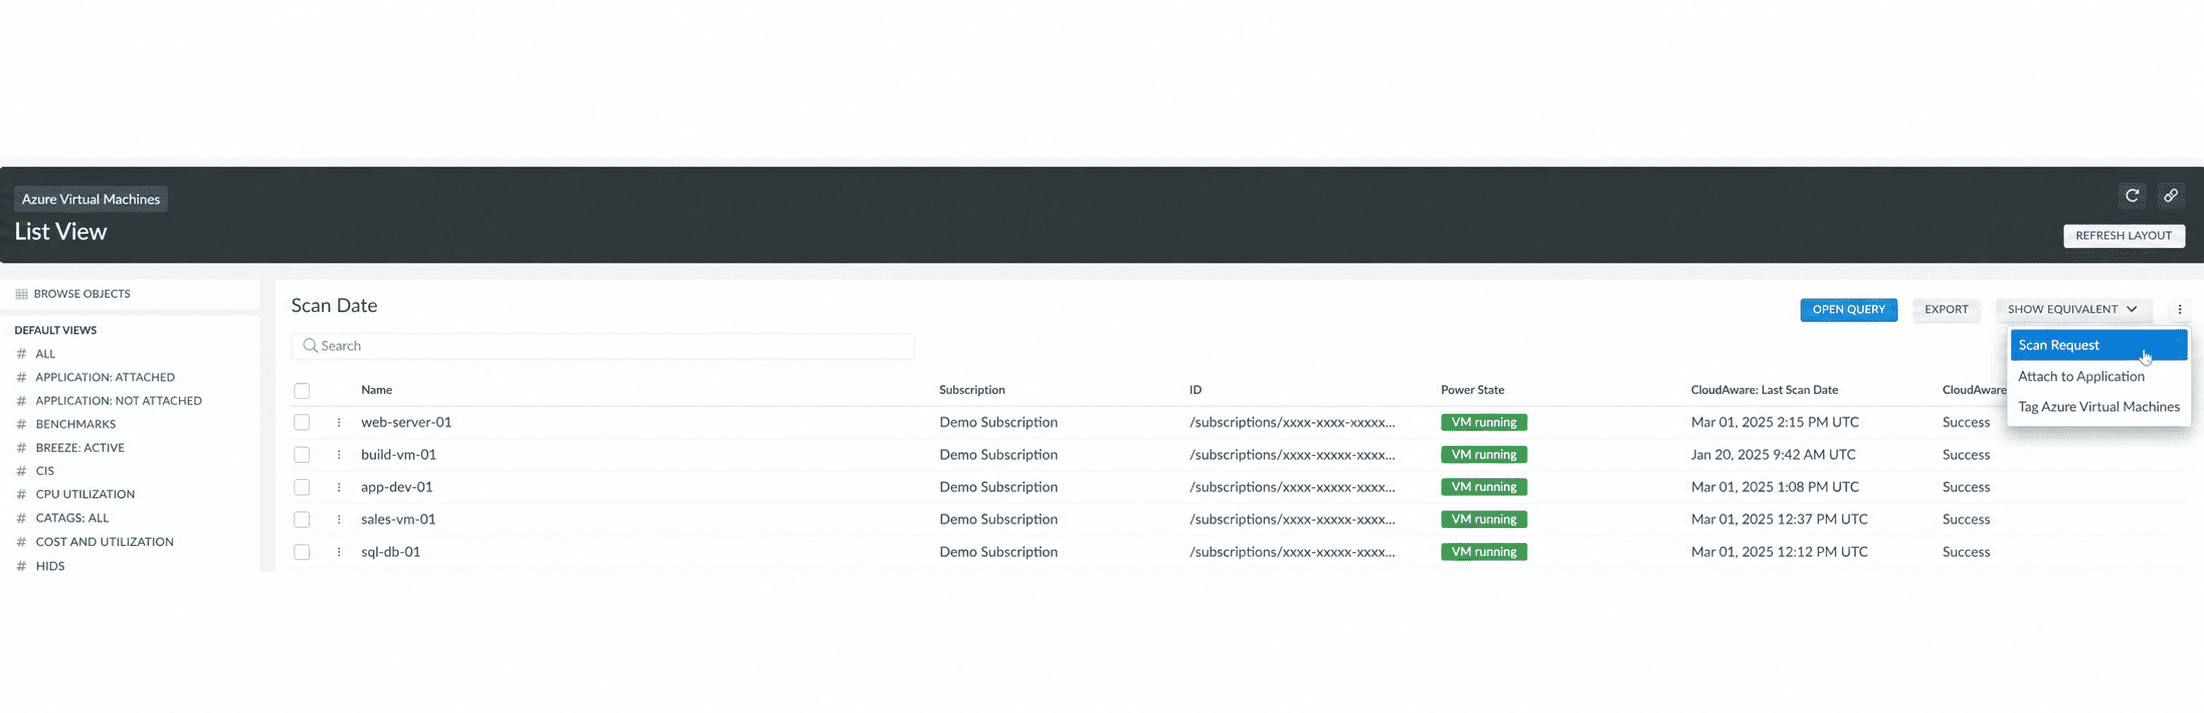Check the box for sql-db-01
Viewport: 2204px width, 713px height.
pos(302,552)
